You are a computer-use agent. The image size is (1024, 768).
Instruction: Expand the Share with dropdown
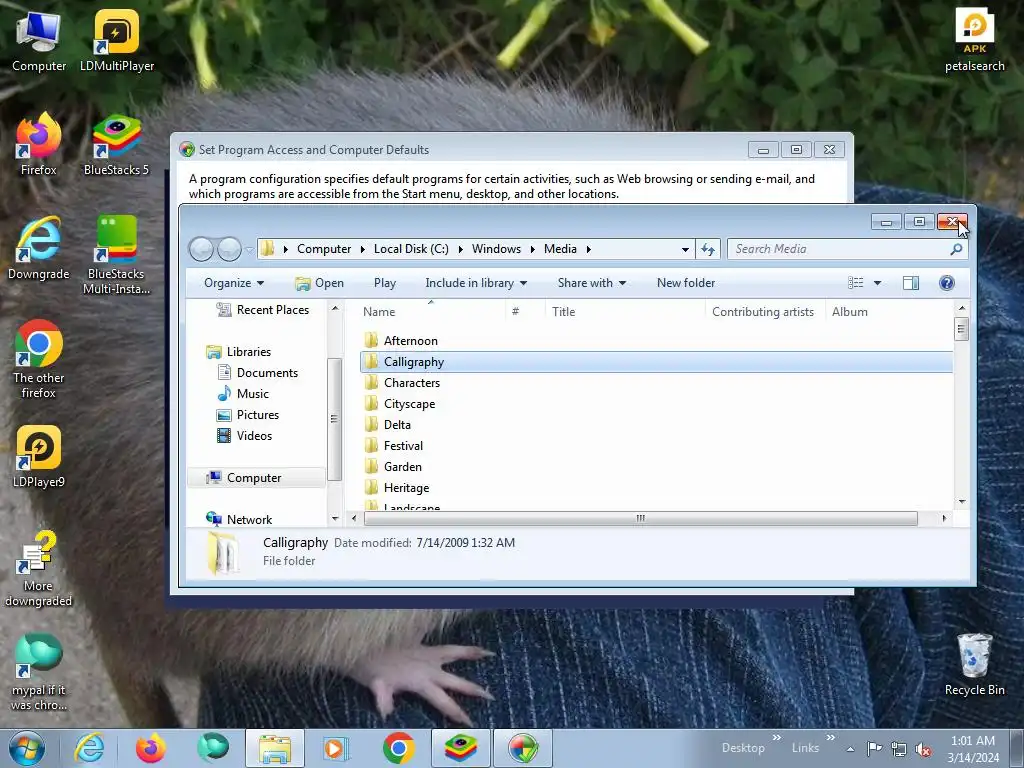tap(592, 283)
